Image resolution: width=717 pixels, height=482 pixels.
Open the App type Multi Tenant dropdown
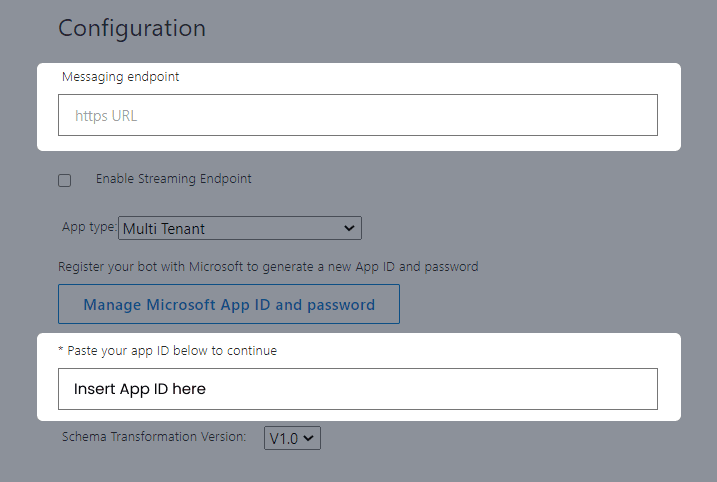pyautogui.click(x=240, y=228)
